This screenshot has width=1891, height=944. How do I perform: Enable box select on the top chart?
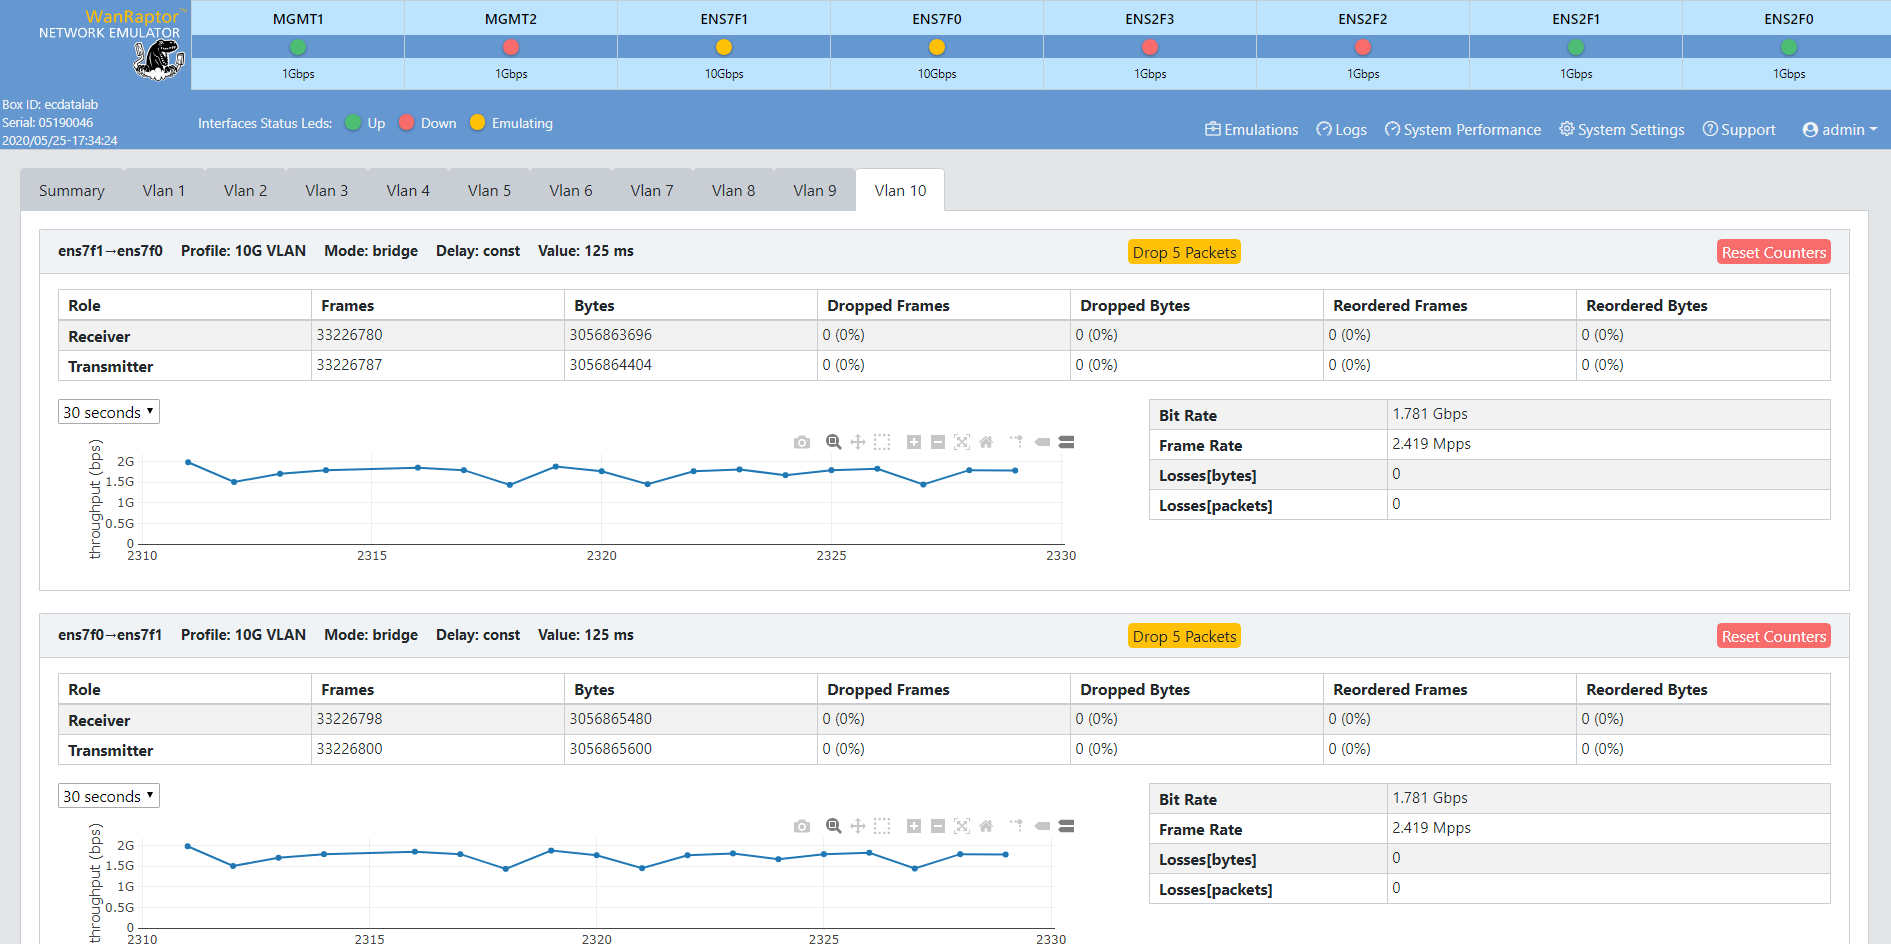pos(882,441)
